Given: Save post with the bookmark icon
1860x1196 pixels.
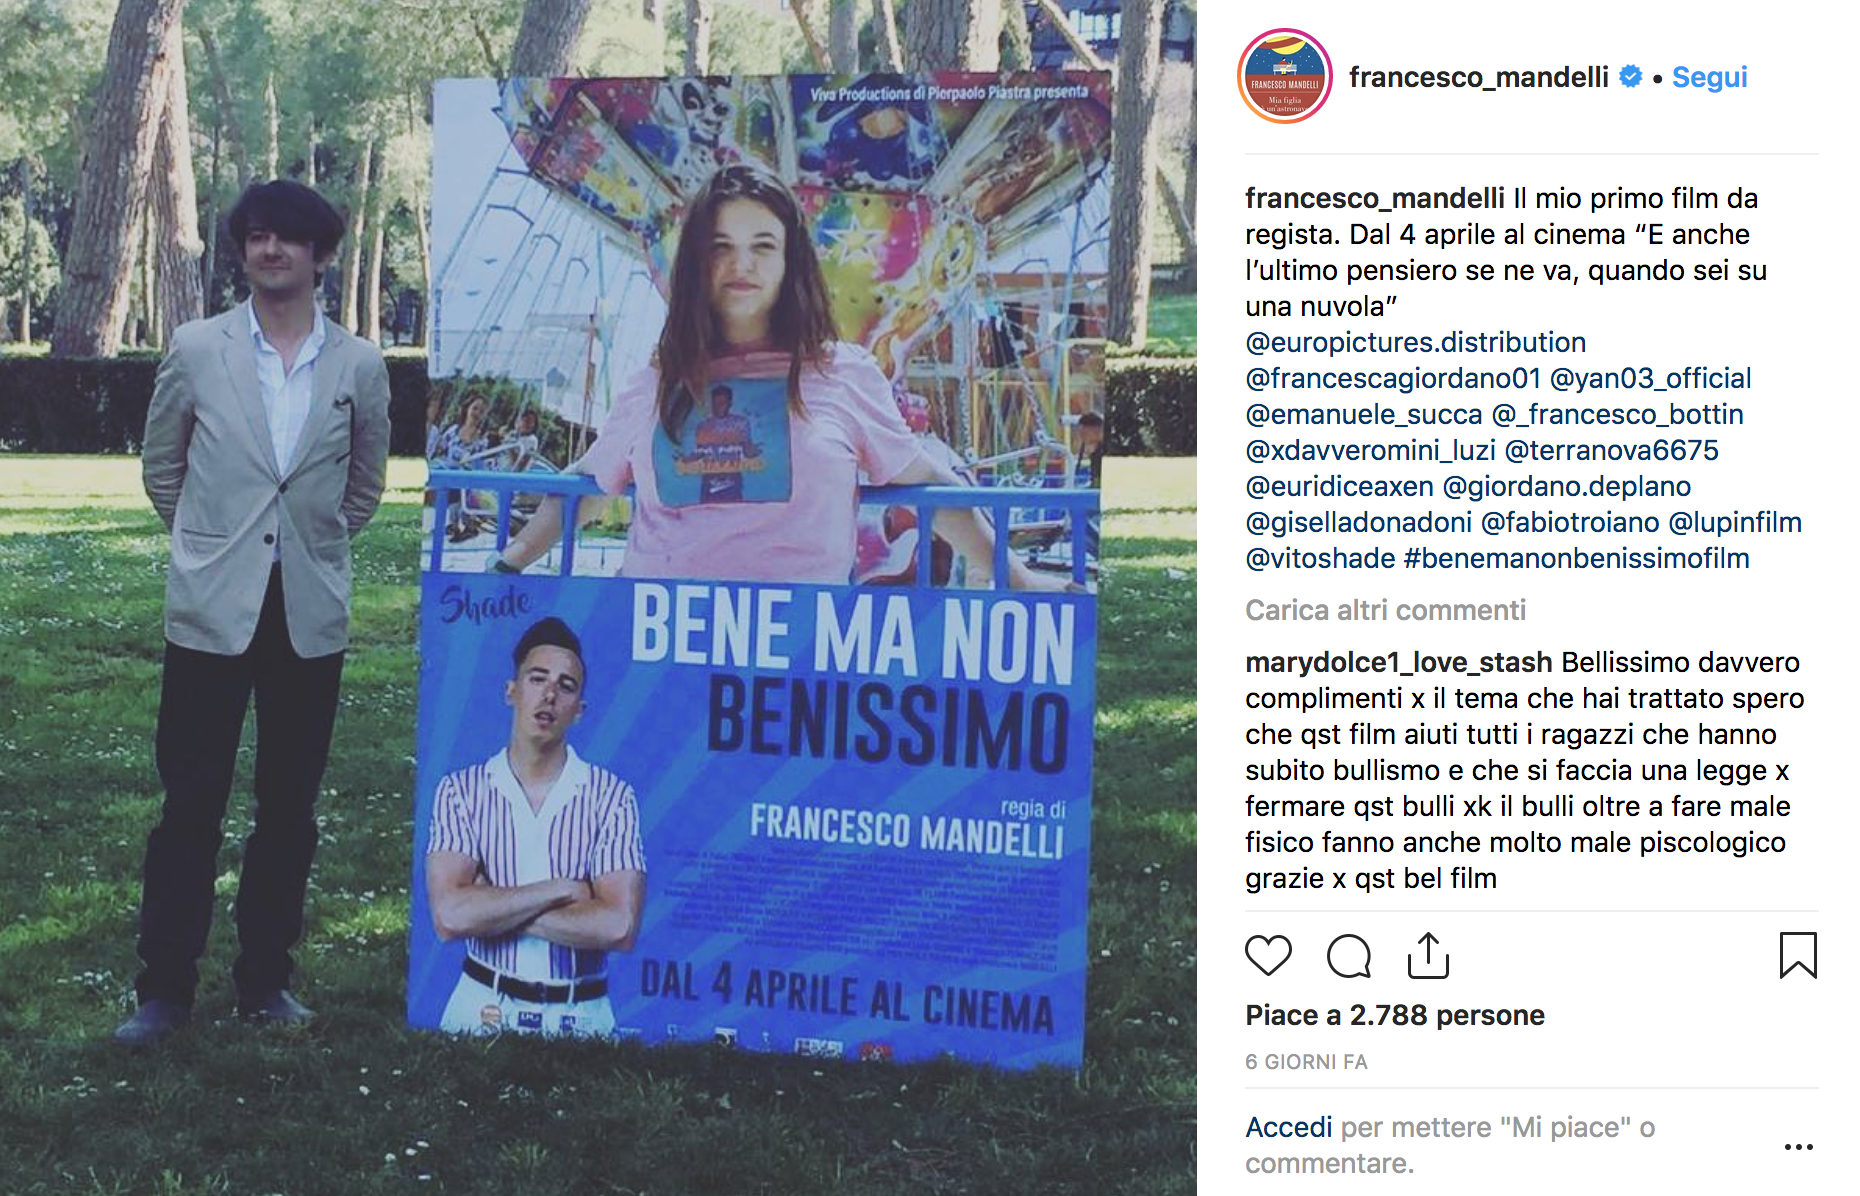Looking at the screenshot, I should point(1798,955).
